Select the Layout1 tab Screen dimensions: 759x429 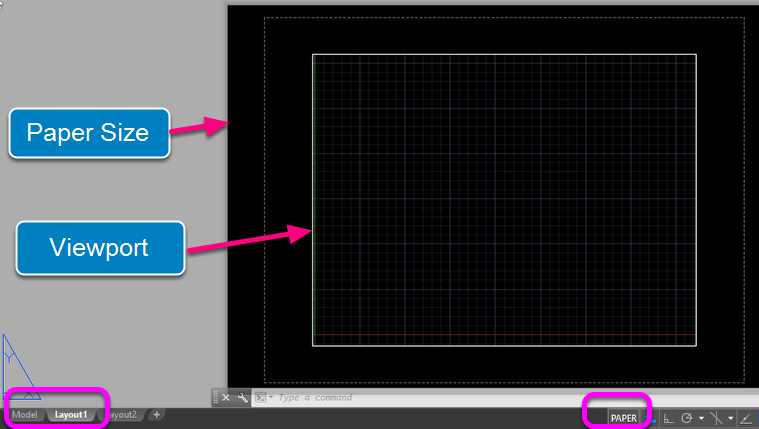(x=71, y=414)
